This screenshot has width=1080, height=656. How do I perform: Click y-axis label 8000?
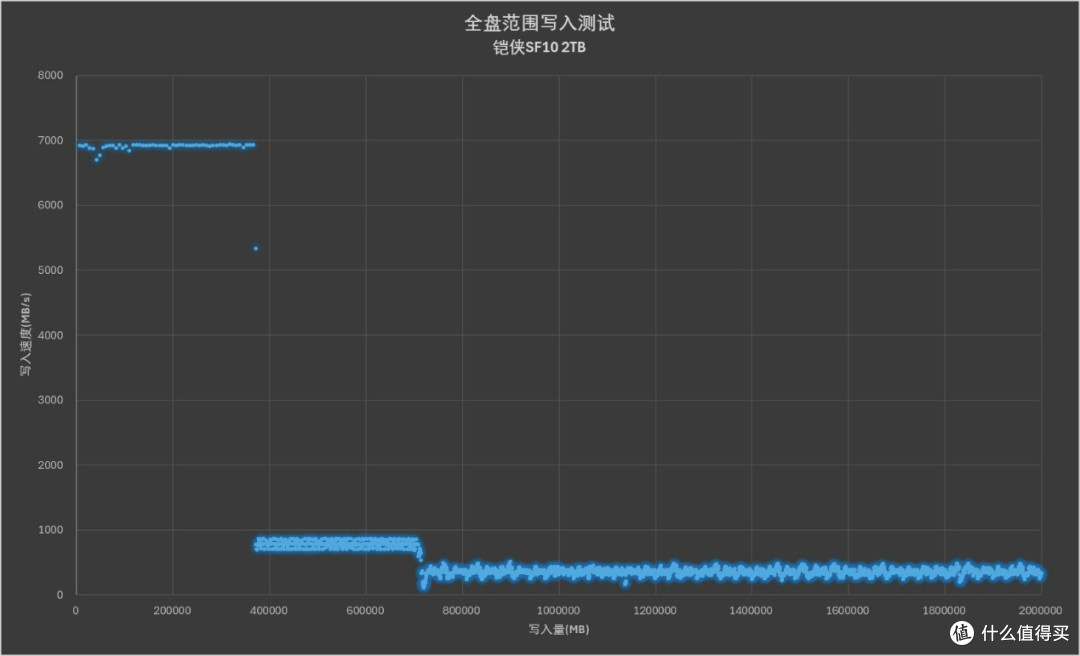point(50,75)
